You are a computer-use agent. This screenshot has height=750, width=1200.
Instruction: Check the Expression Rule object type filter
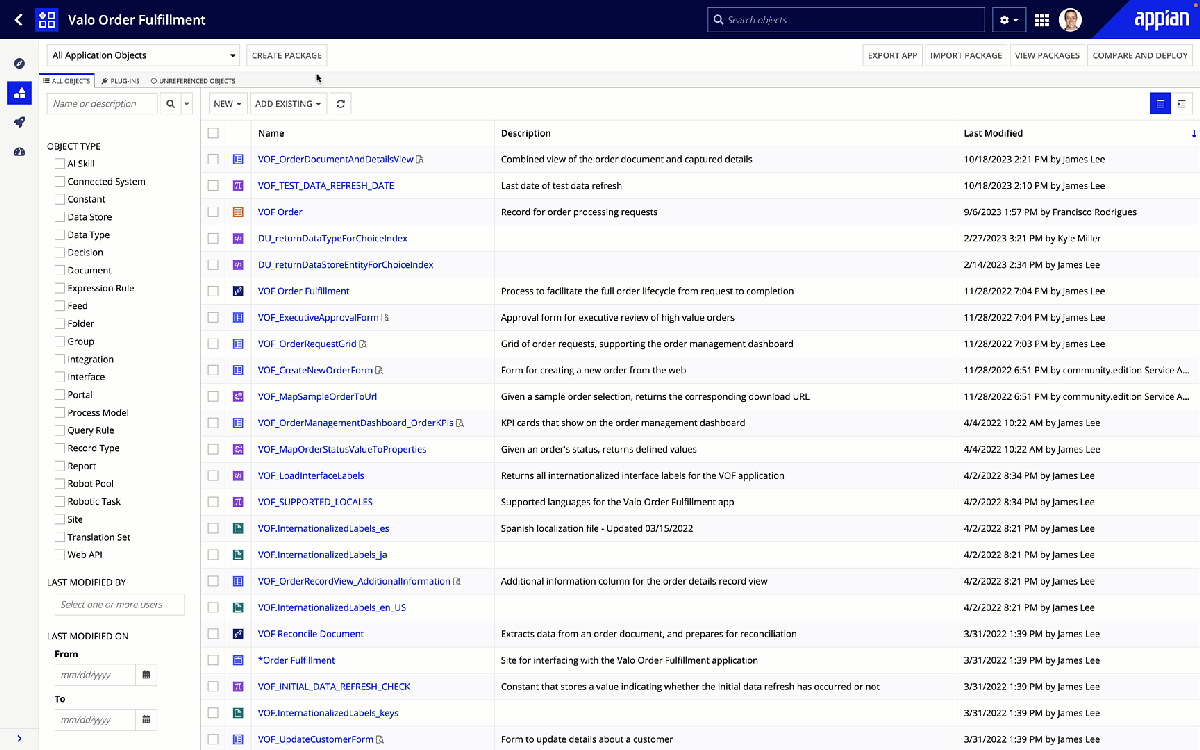(x=60, y=288)
